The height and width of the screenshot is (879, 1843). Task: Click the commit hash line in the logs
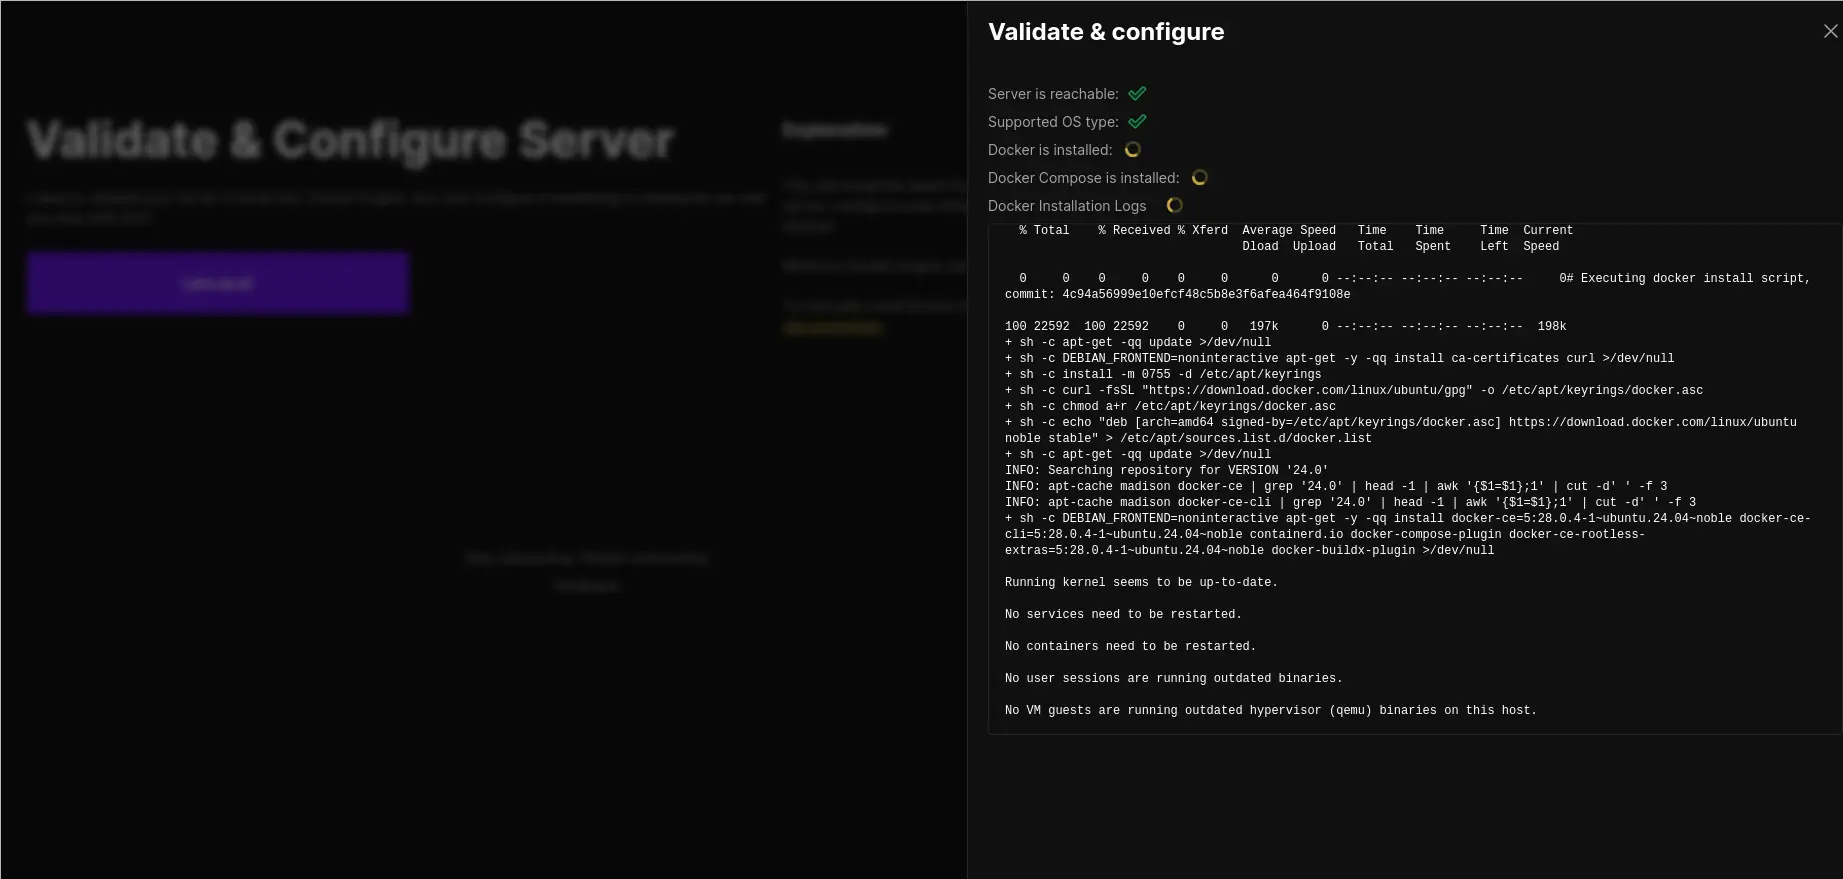click(1177, 294)
